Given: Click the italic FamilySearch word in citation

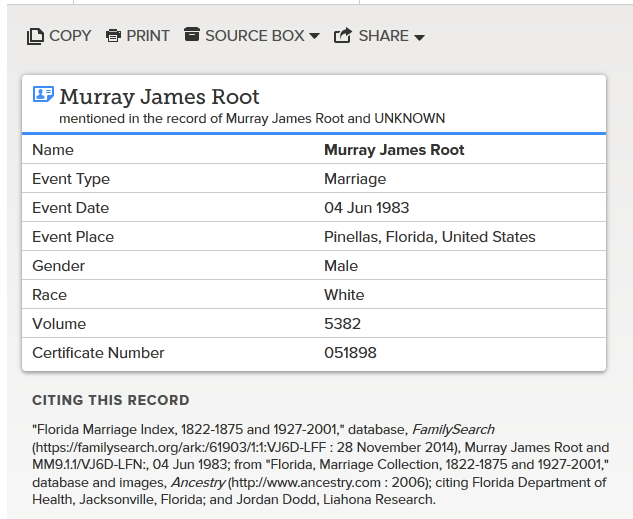Looking at the screenshot, I should click(453, 429).
